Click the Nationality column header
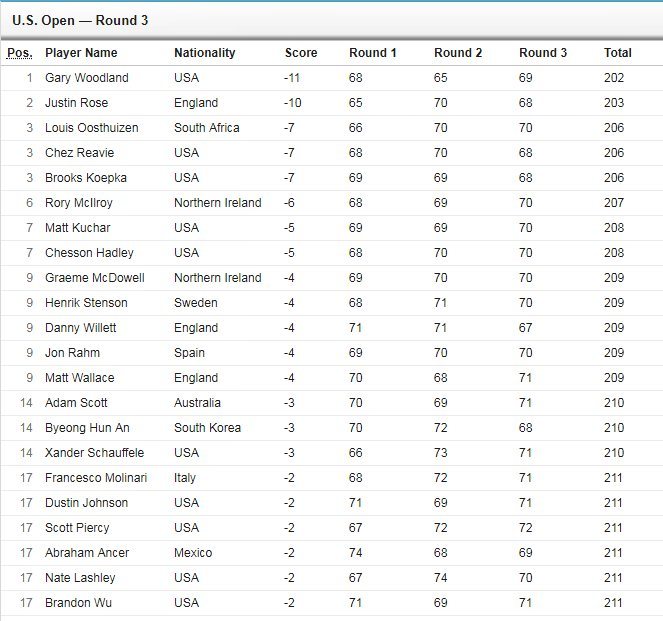663x621 pixels. (x=204, y=53)
